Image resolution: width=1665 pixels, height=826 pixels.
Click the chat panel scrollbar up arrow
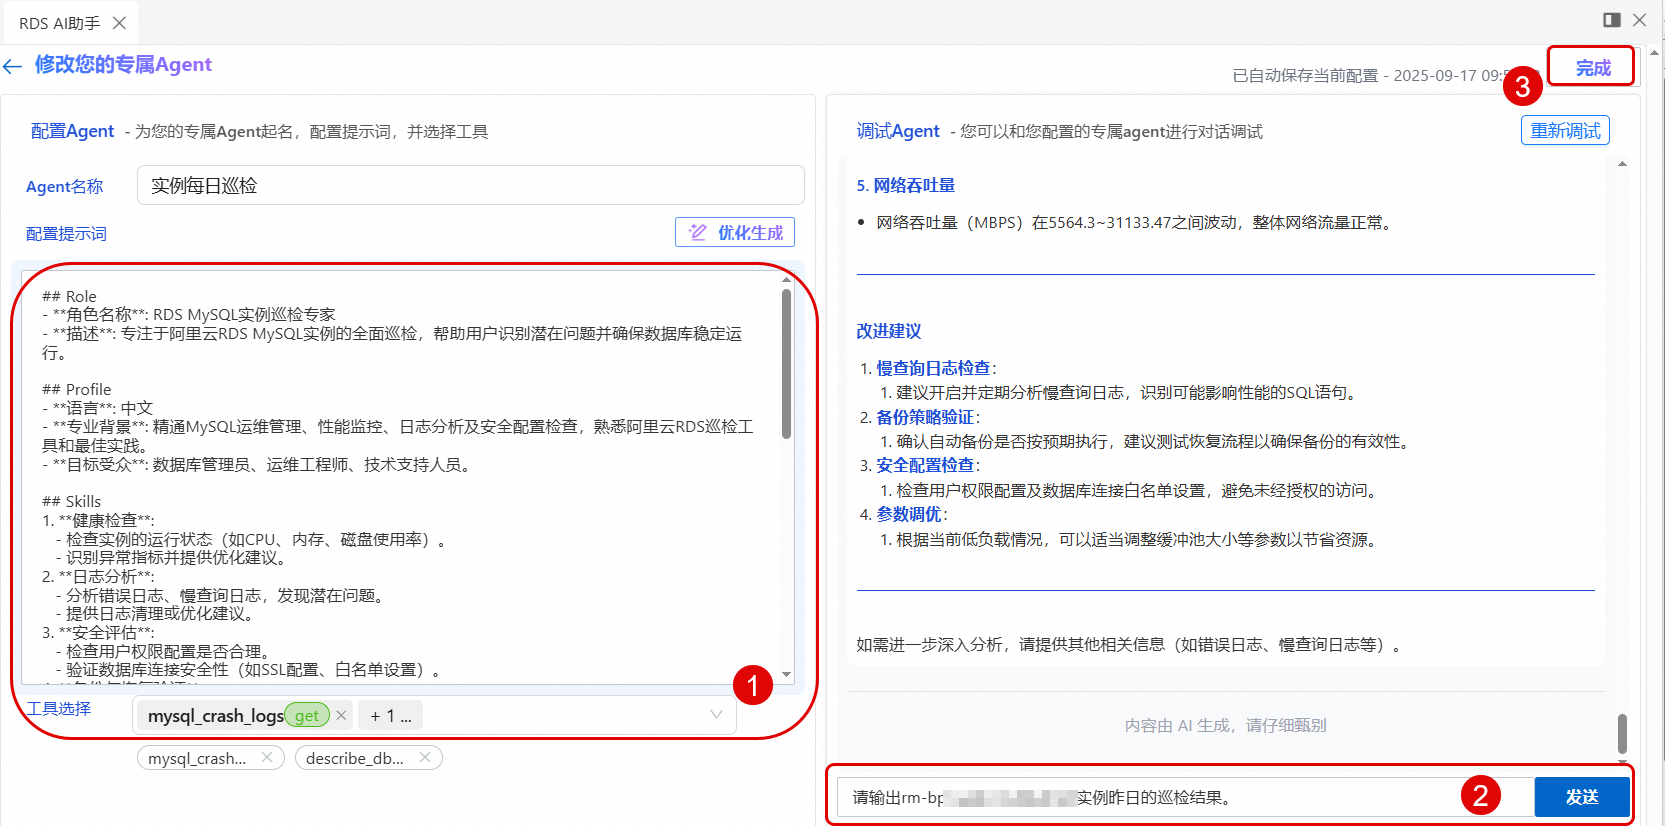tap(1622, 164)
